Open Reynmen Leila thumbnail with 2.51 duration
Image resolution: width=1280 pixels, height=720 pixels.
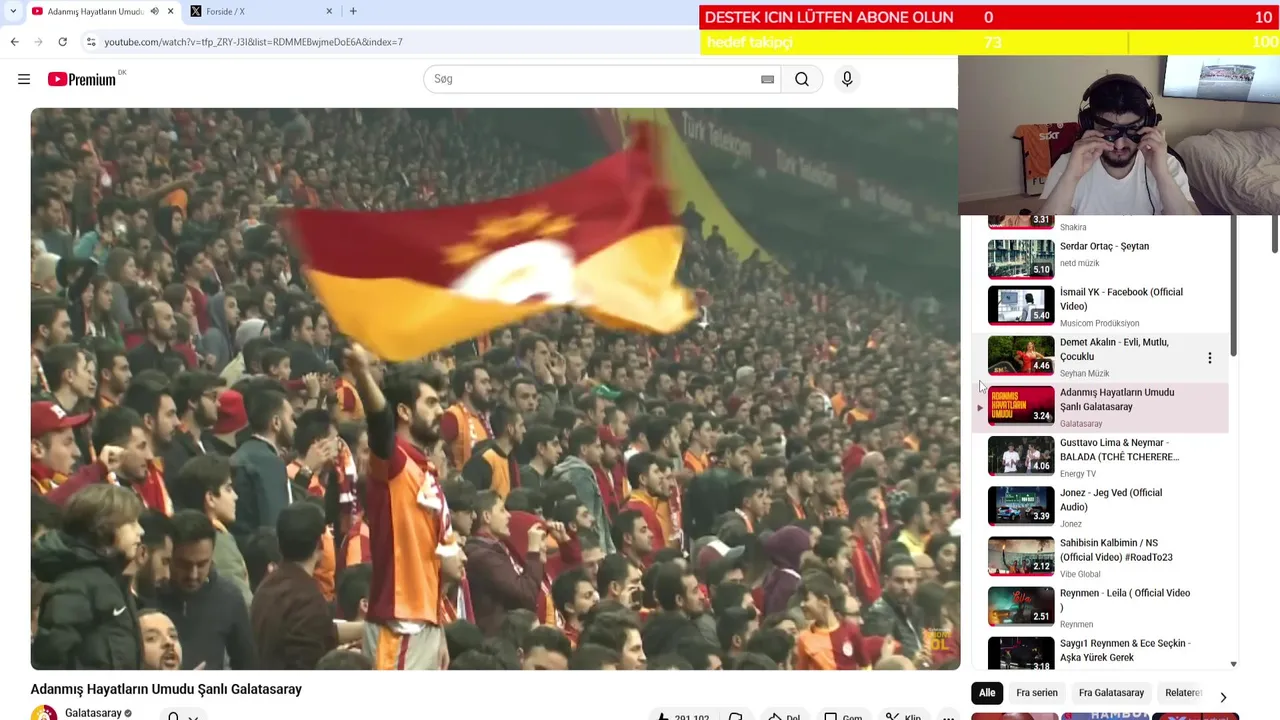1021,605
